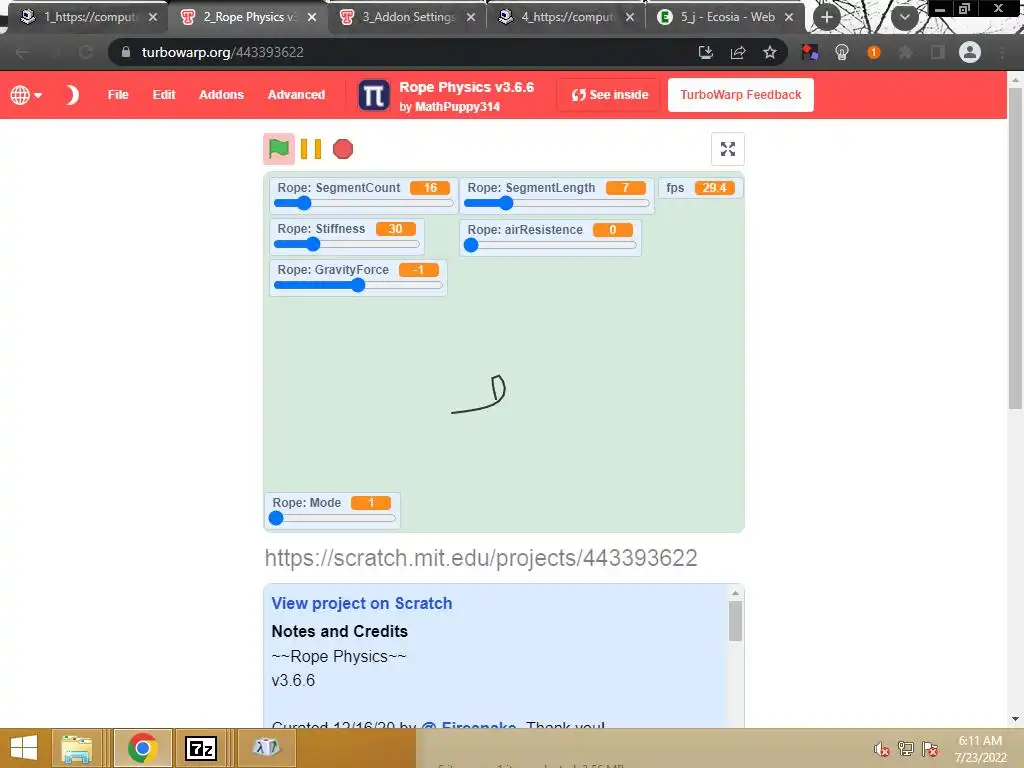The image size is (1024, 768).
Task: Click the Notes and Credits heading
Action: (x=340, y=631)
